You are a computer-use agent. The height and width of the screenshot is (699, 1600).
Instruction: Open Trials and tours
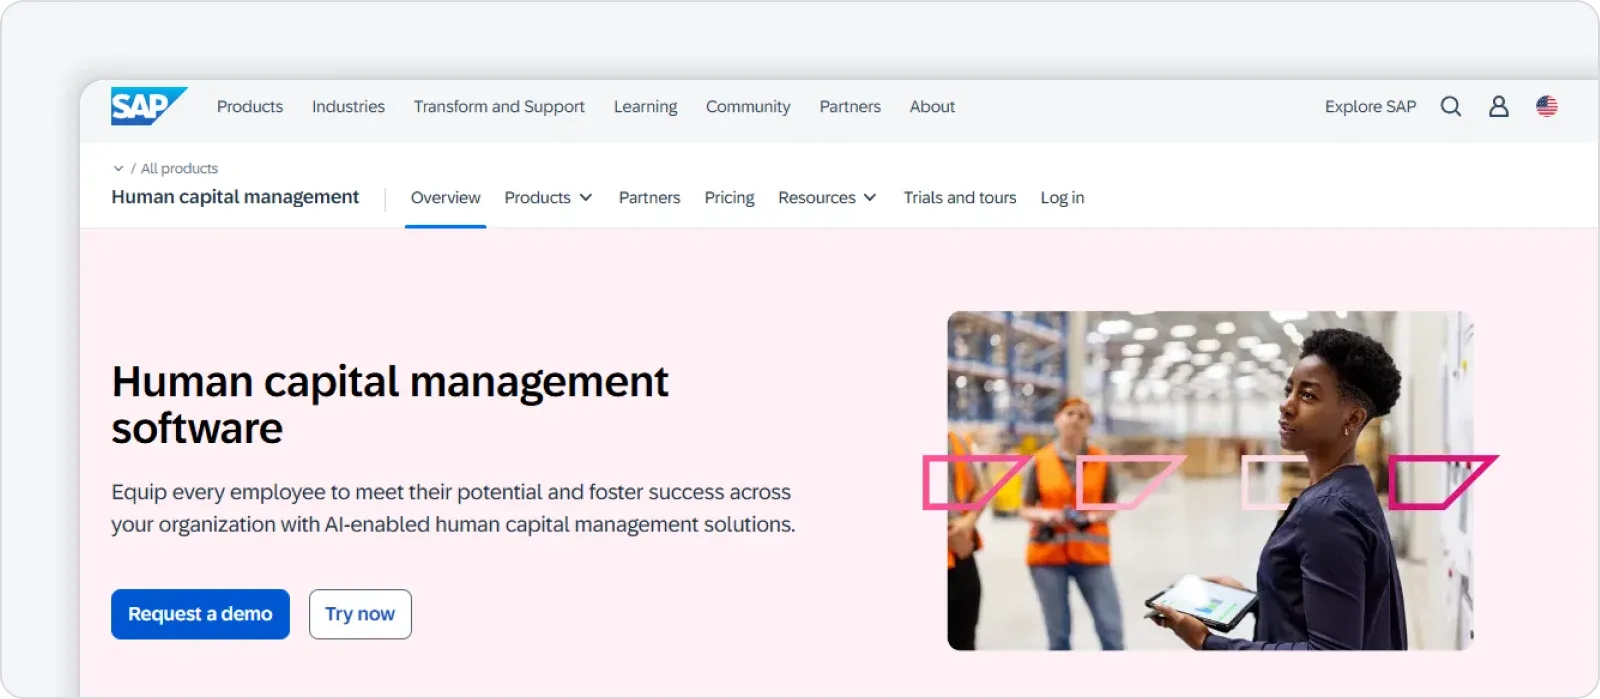pos(960,198)
